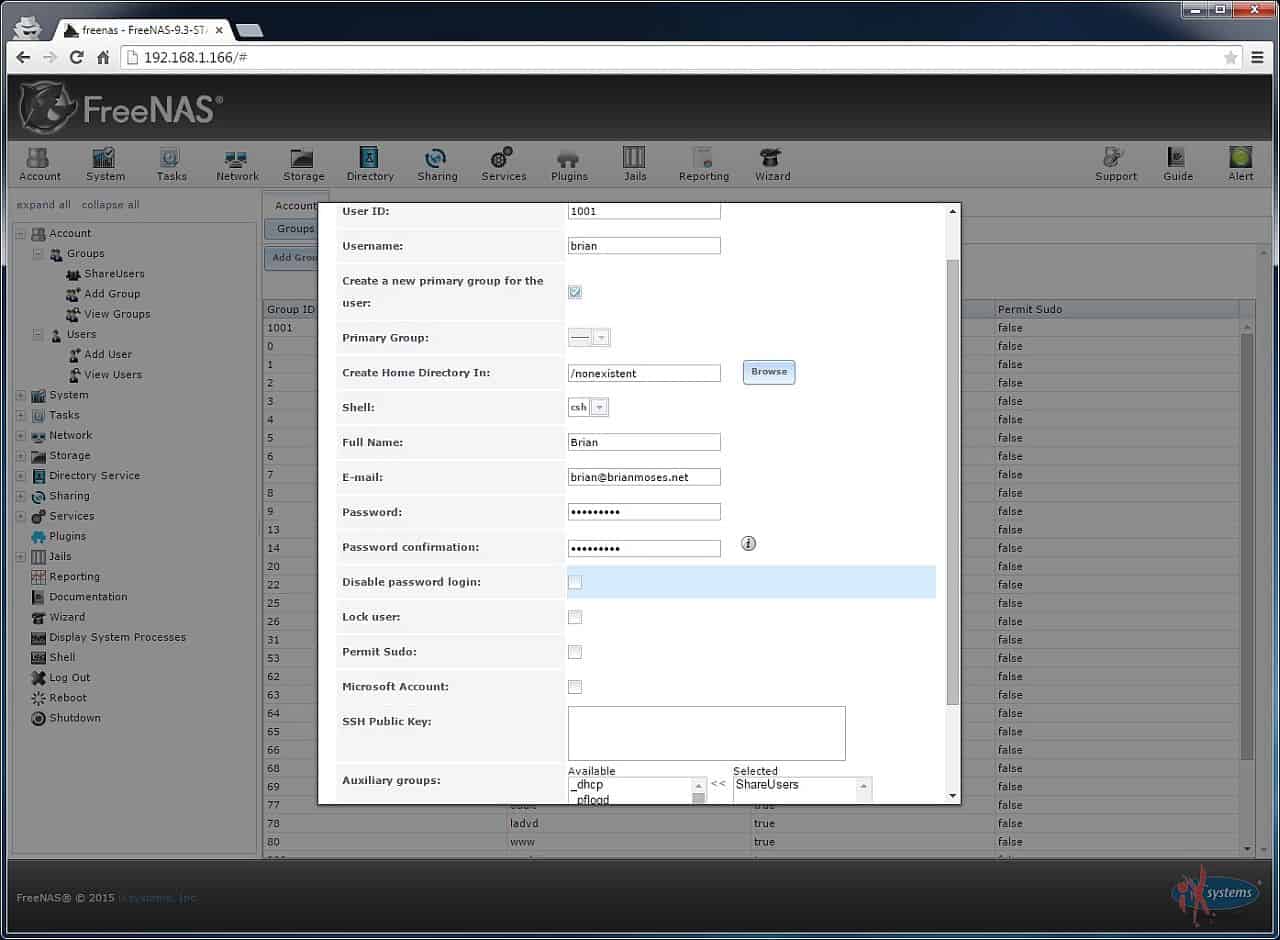1280x940 pixels.
Task: Launch the Wizard toolbar icon
Action: tap(772, 164)
